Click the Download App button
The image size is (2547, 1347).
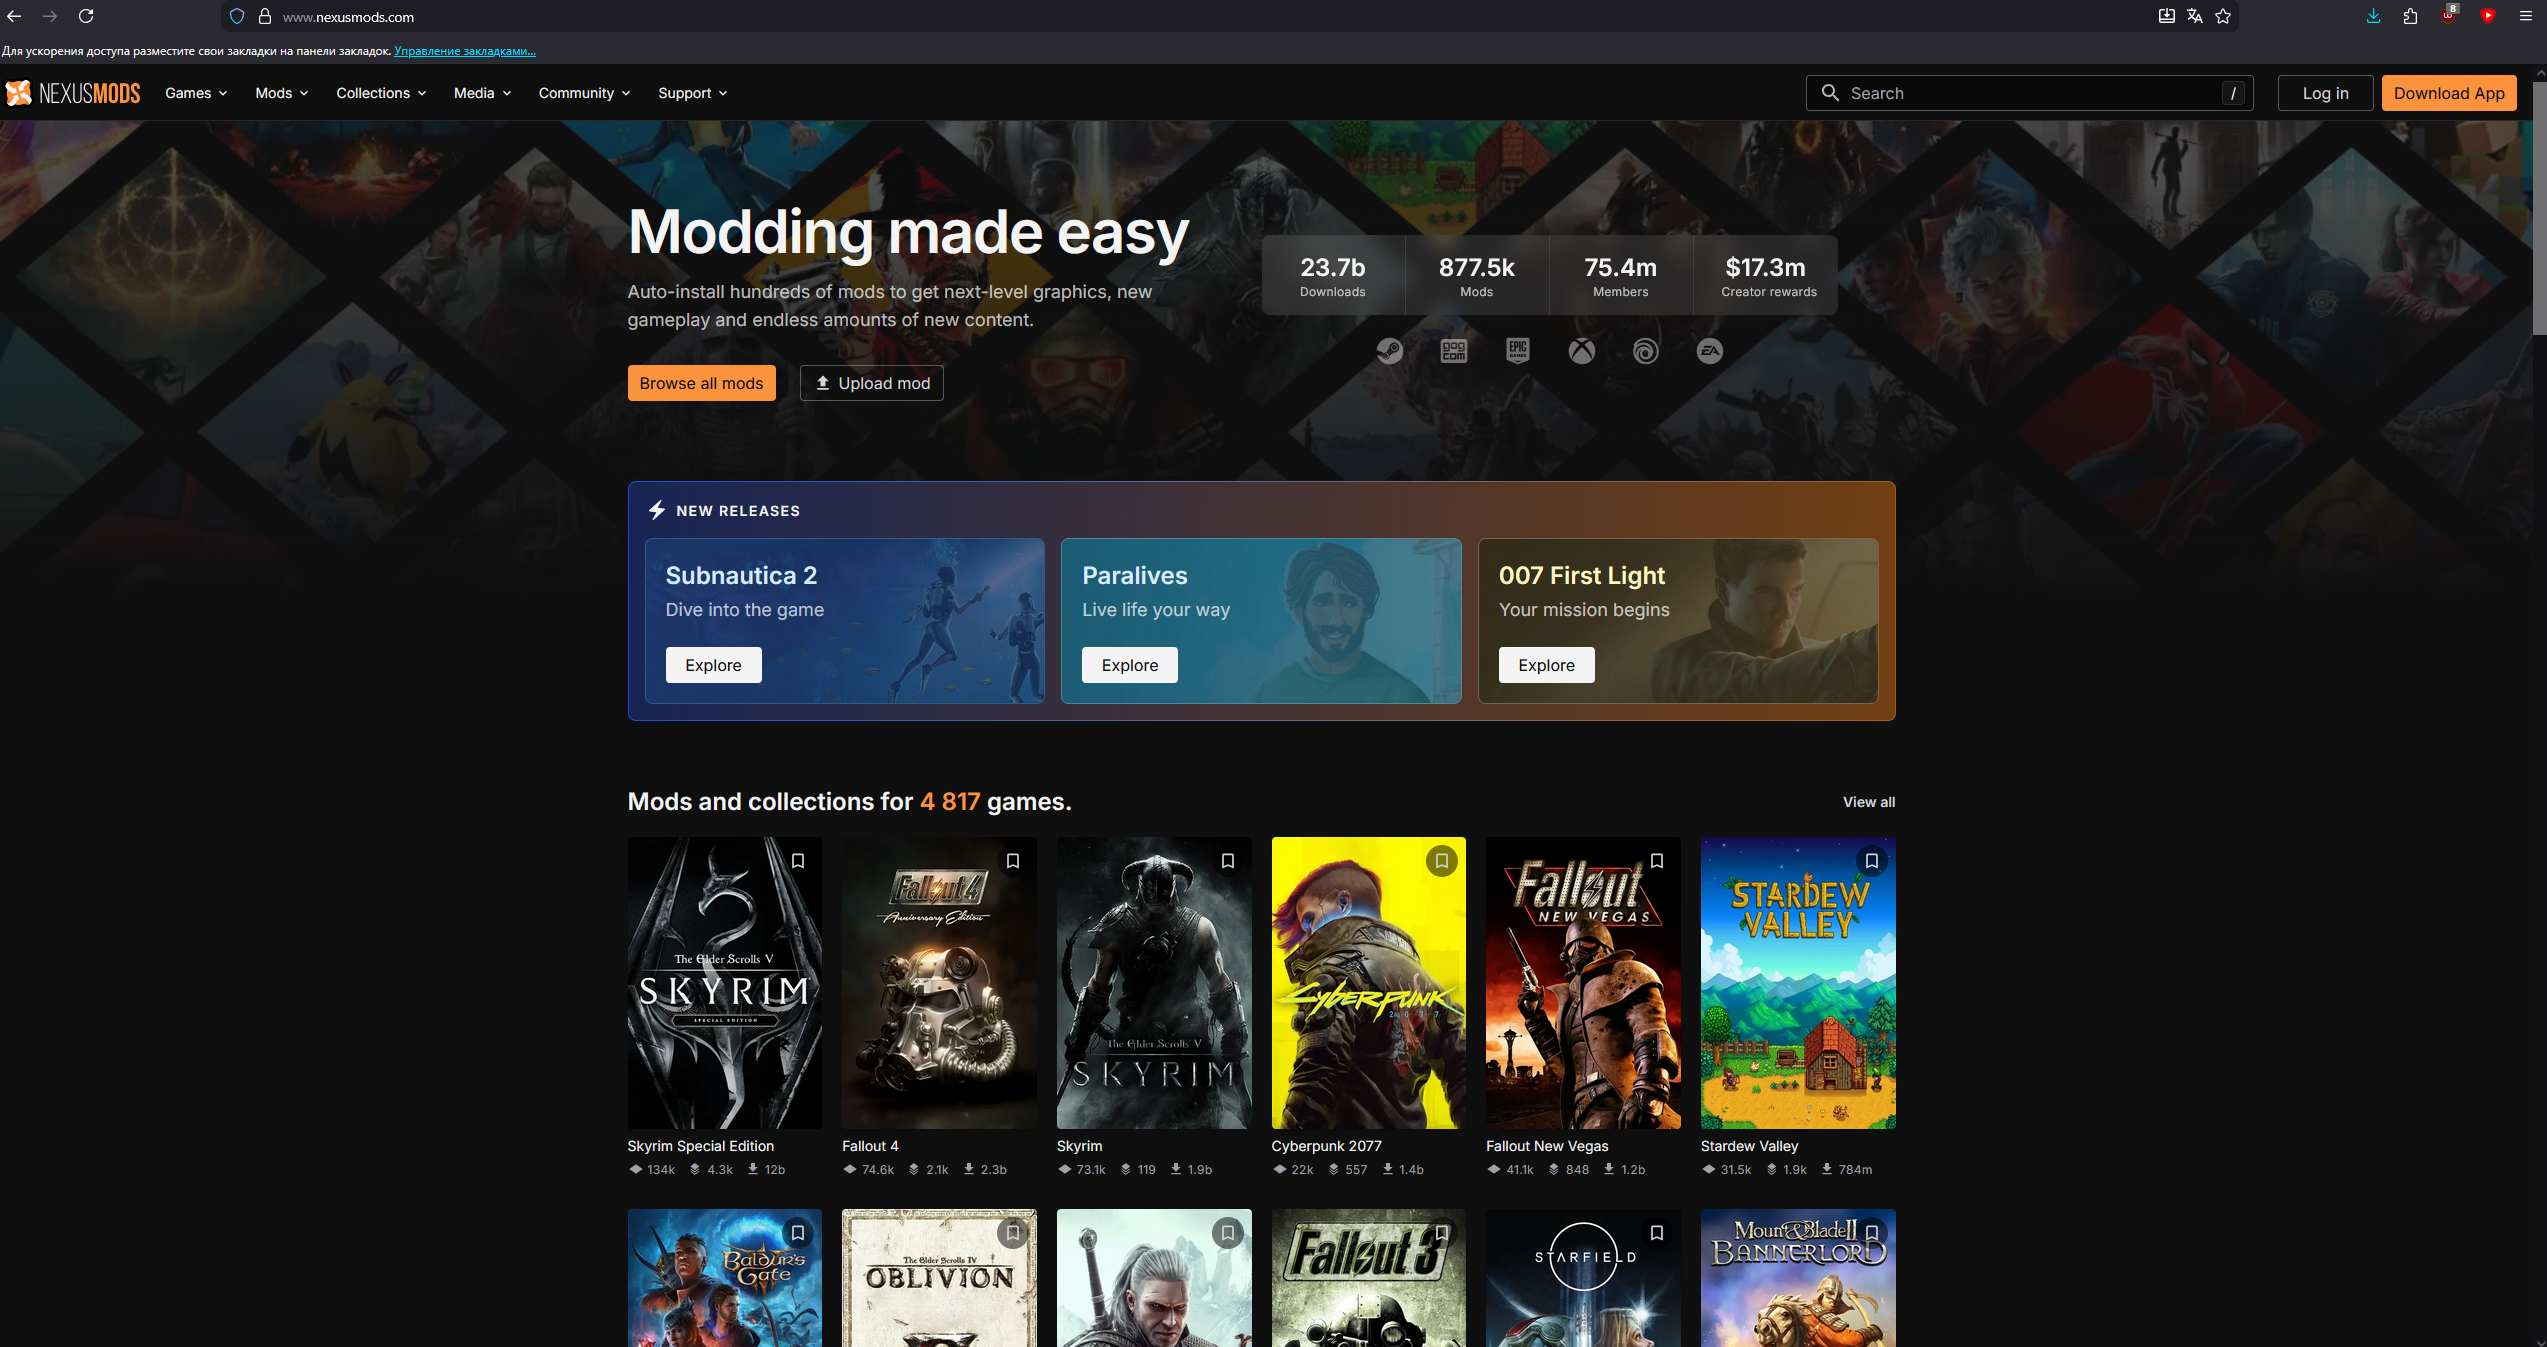pos(2449,93)
